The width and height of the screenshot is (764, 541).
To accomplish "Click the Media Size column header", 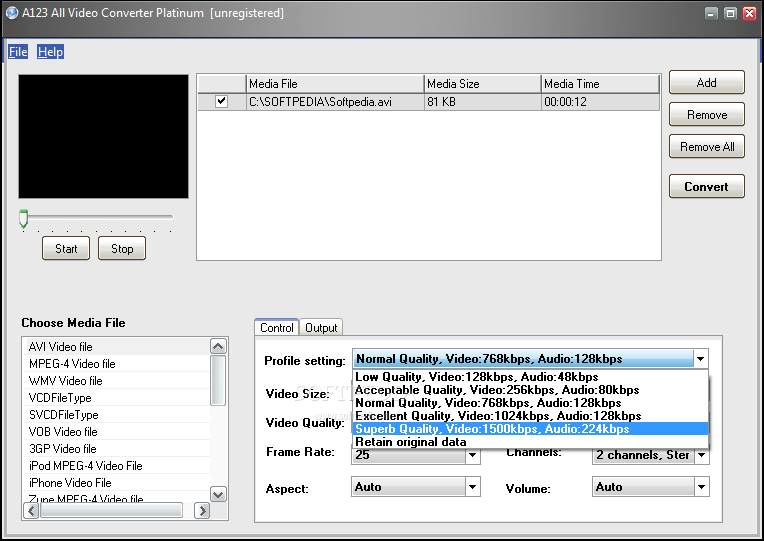I will 482,84.
